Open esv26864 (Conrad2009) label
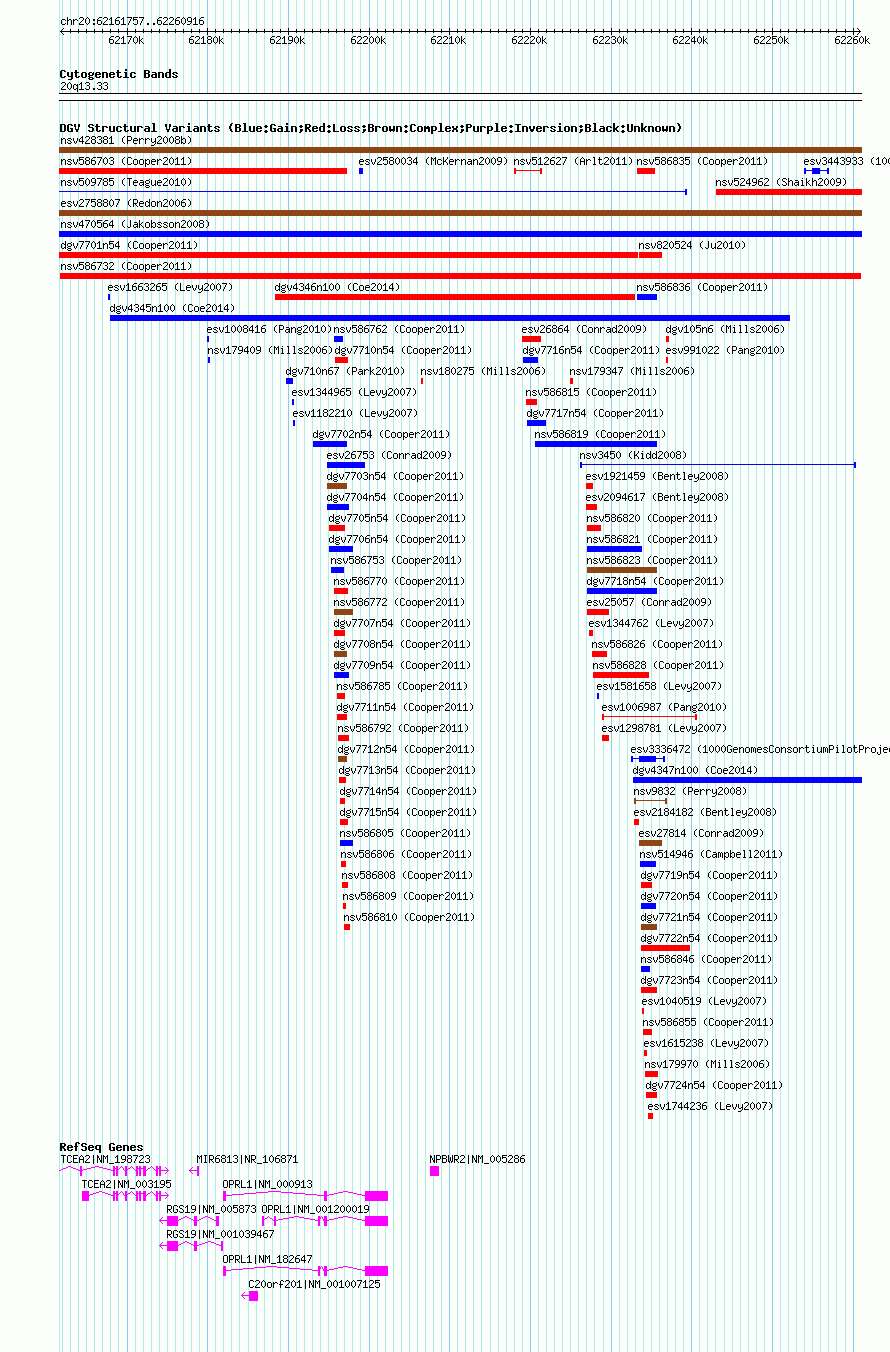 584,329
